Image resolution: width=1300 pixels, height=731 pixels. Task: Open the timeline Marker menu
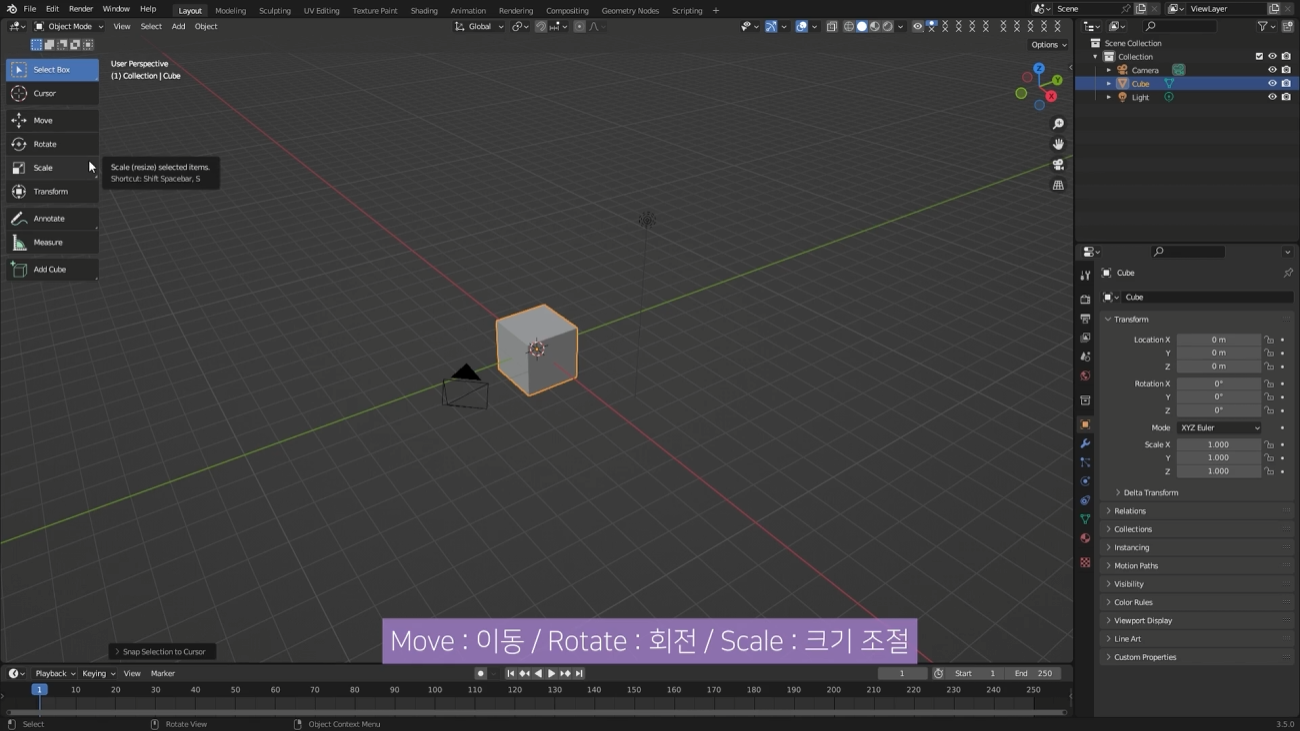click(x=163, y=674)
